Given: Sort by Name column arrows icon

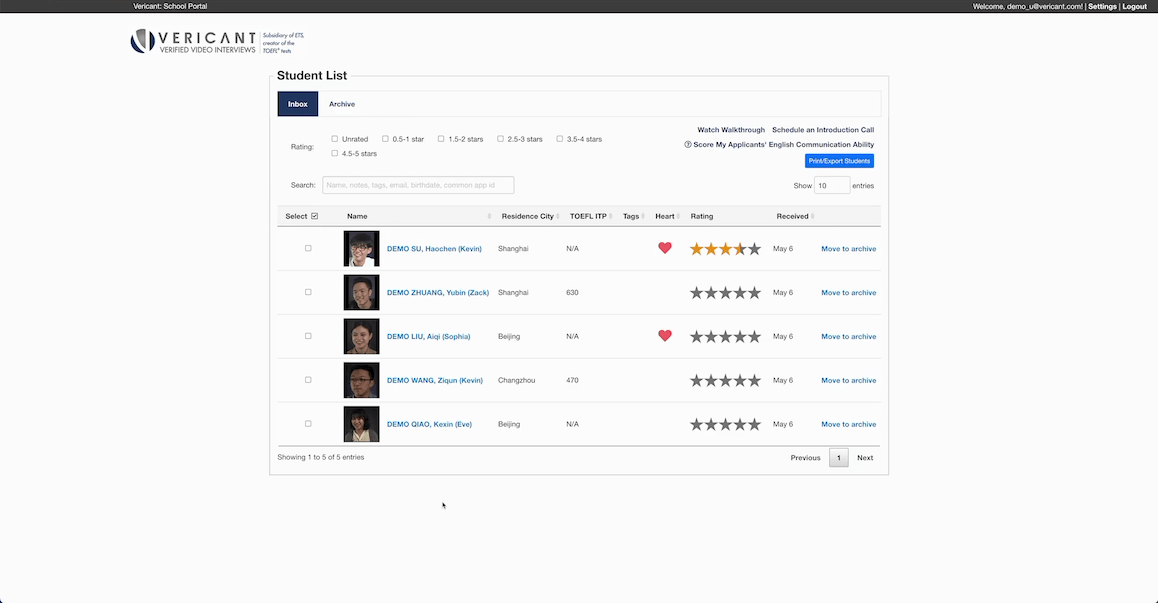Looking at the screenshot, I should [x=489, y=216].
